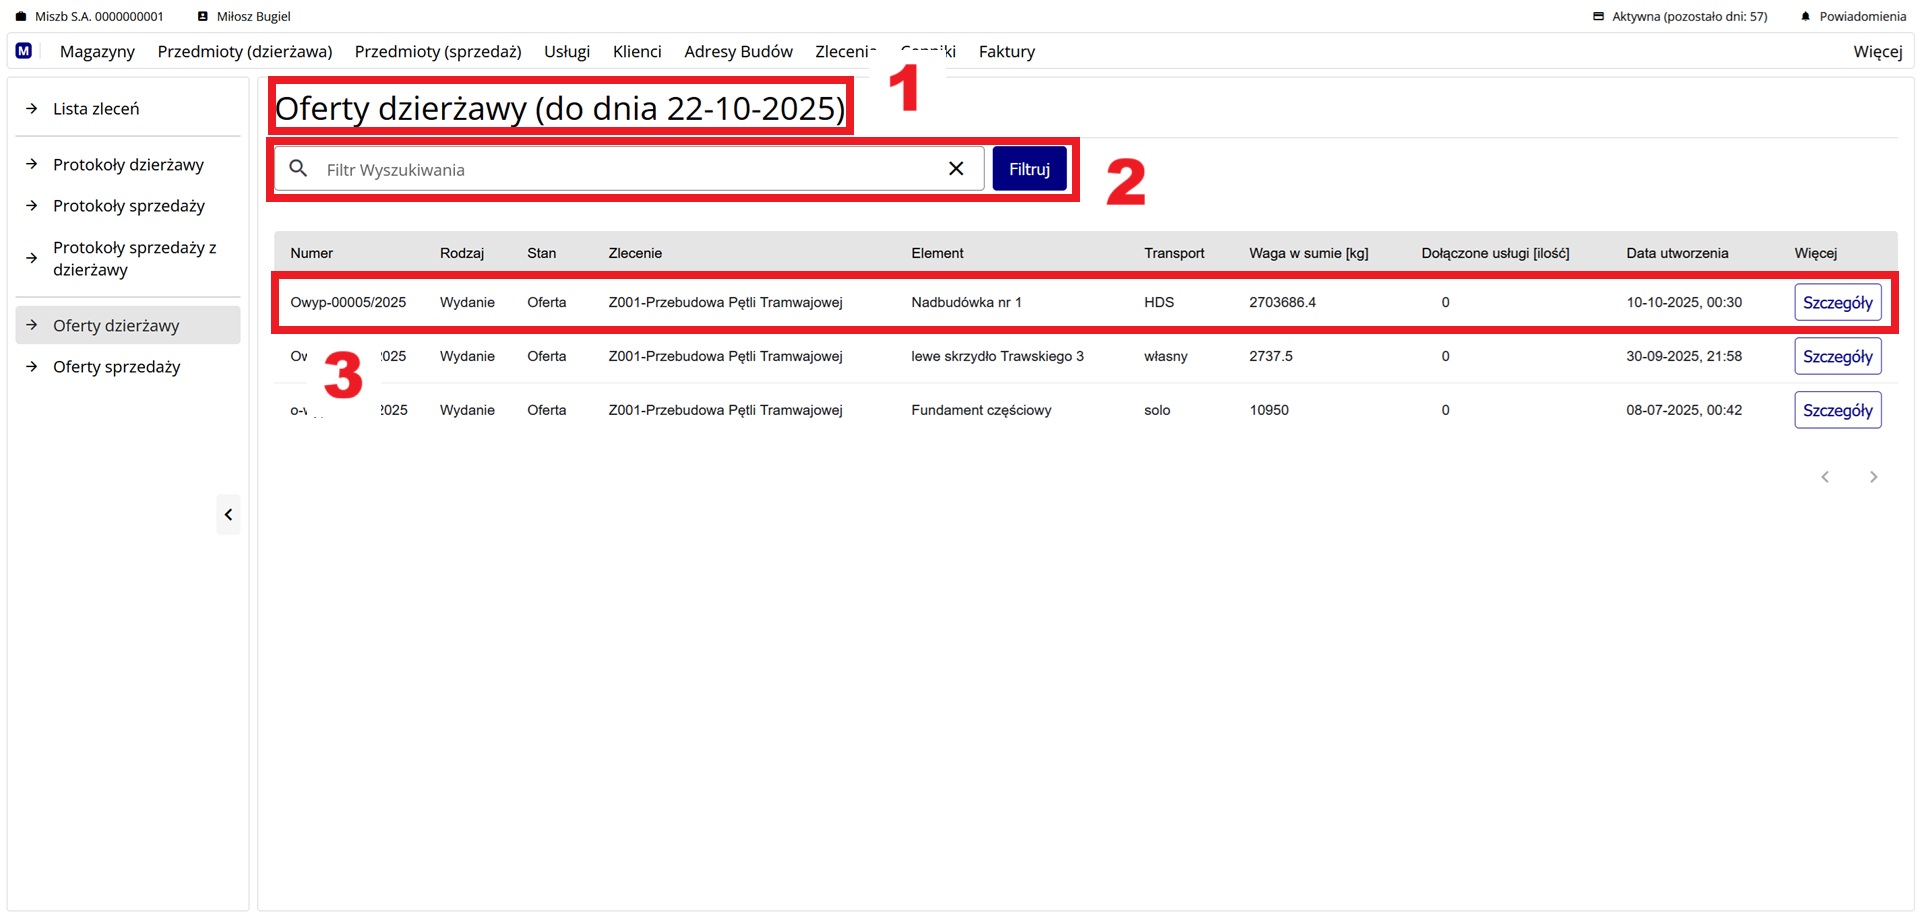1920x916 pixels.
Task: Open the Więcej menu in top bar
Action: point(1877,52)
